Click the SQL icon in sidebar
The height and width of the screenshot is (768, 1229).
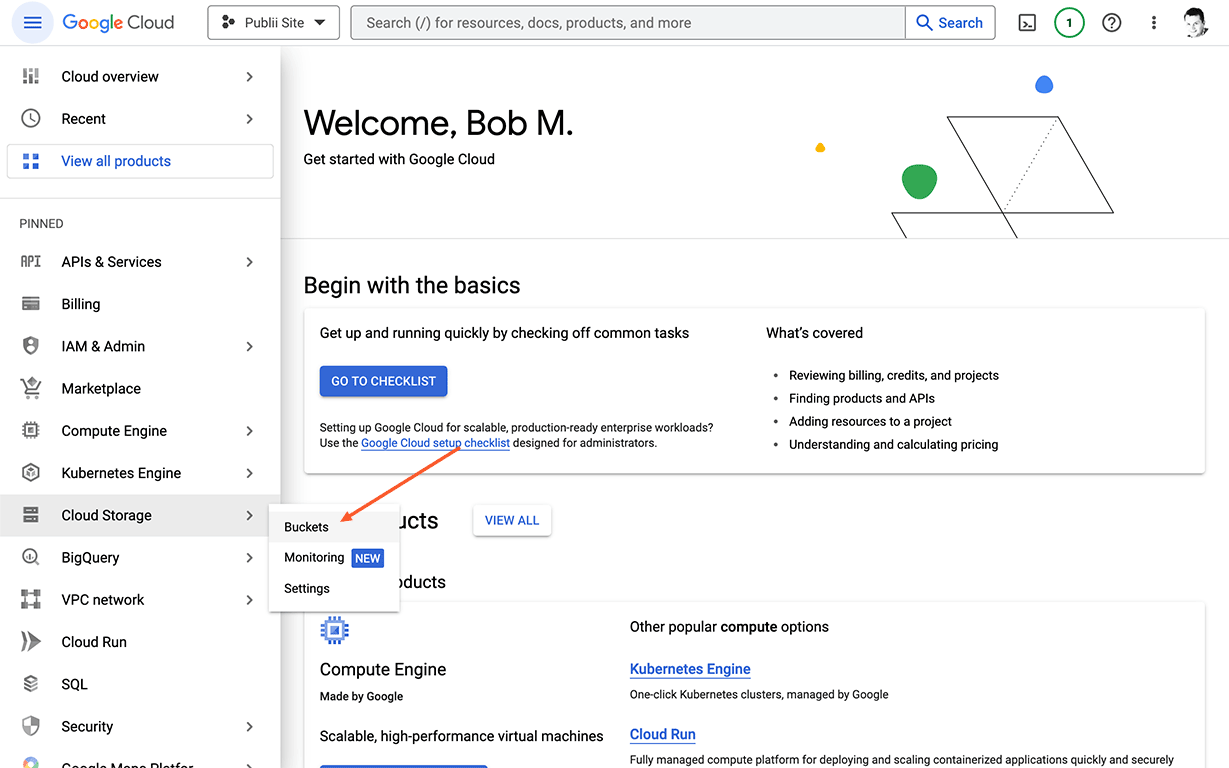(31, 684)
